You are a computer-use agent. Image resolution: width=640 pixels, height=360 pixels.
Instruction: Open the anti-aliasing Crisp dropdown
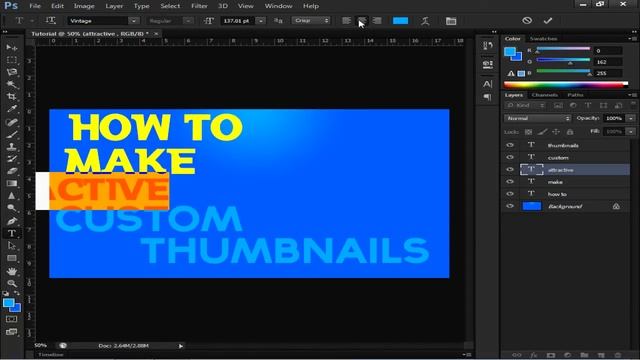[311, 20]
